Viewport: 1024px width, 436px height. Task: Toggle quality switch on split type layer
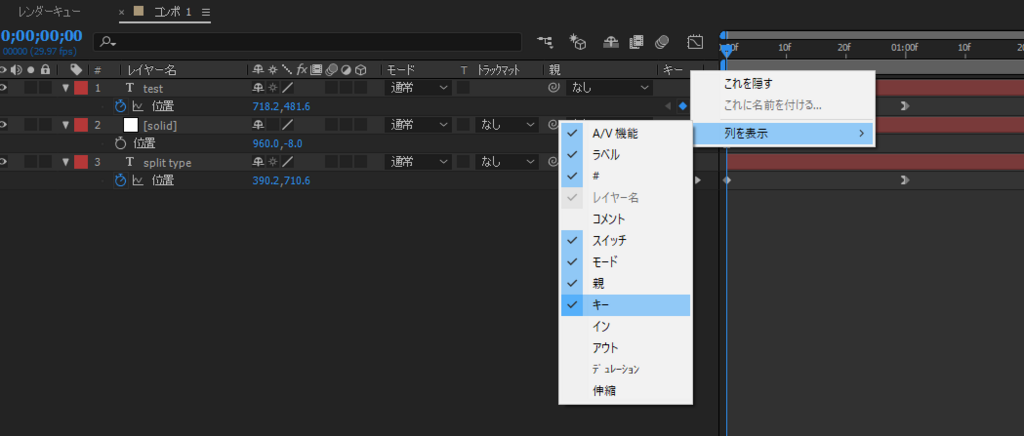(x=287, y=162)
